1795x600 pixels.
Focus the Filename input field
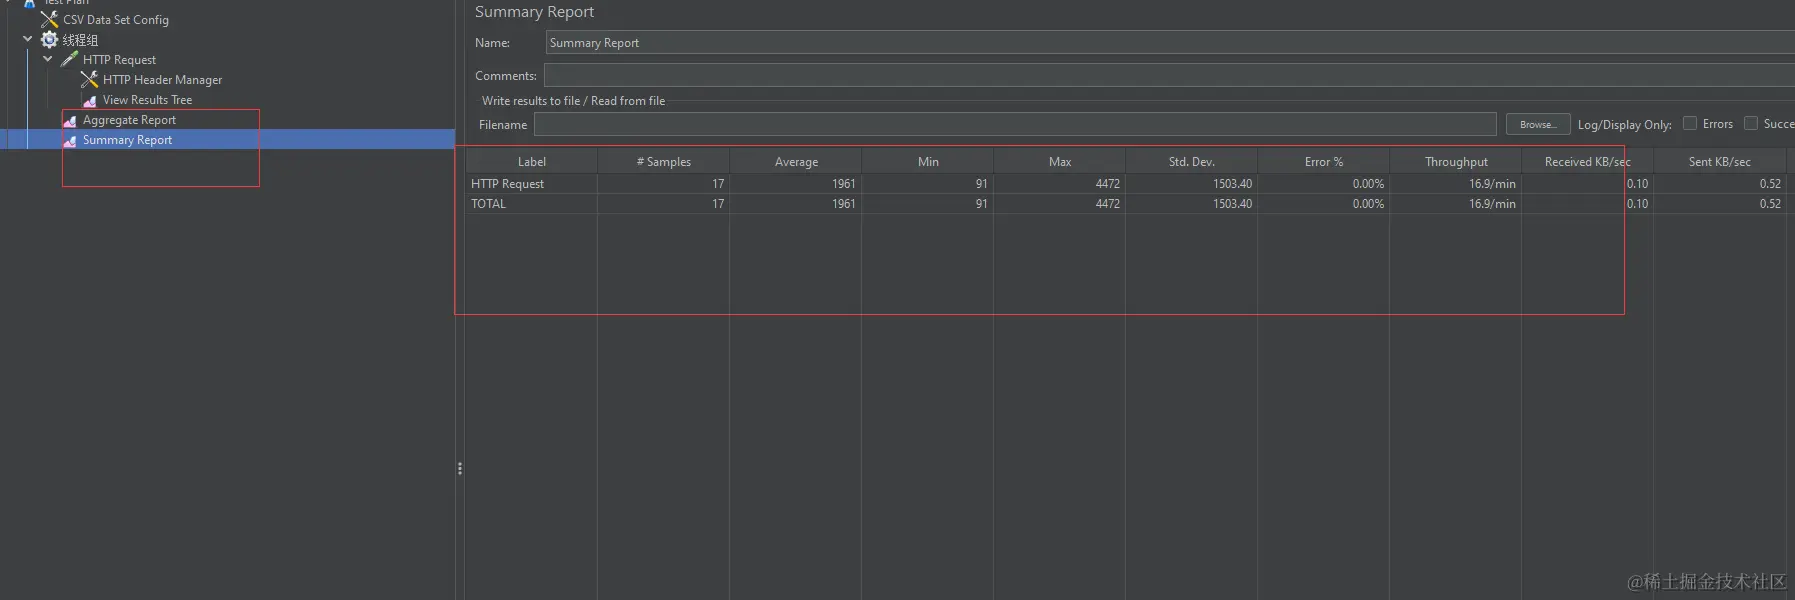point(1015,124)
